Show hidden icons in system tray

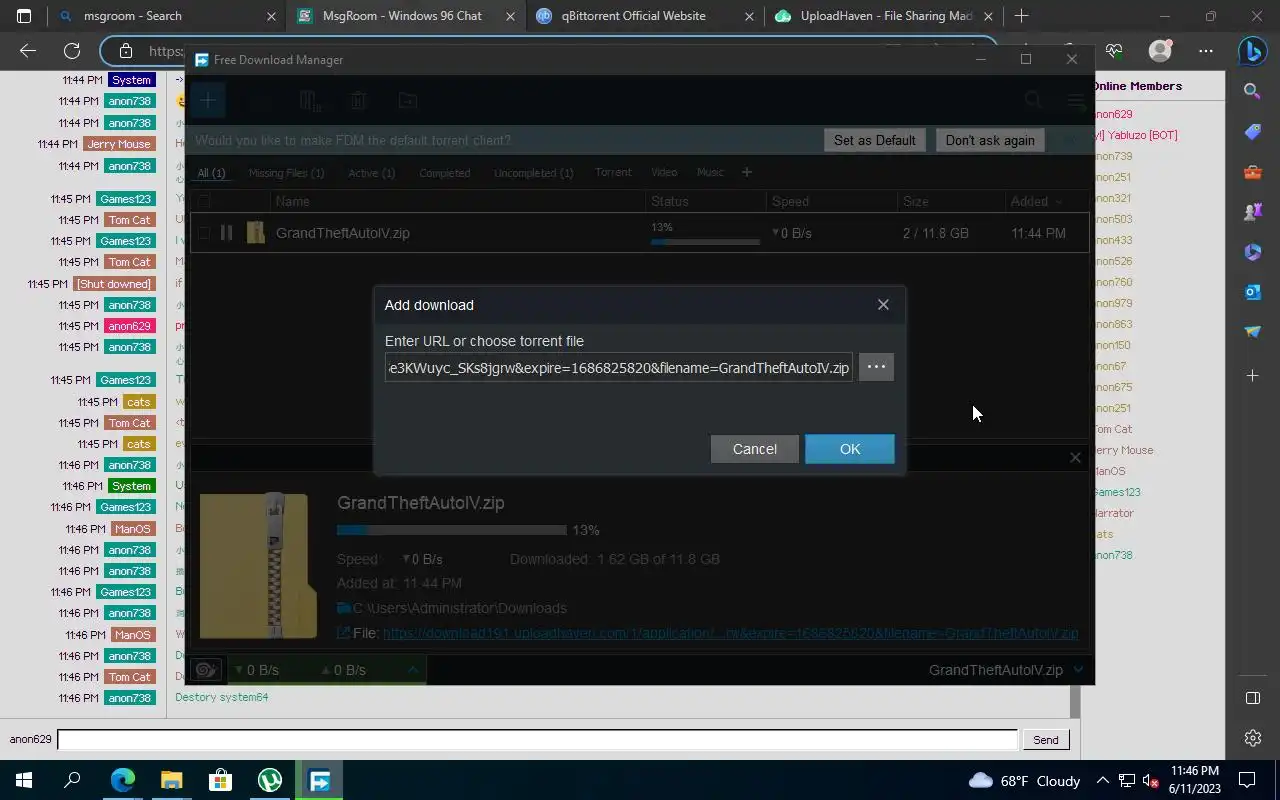[x=1102, y=780]
